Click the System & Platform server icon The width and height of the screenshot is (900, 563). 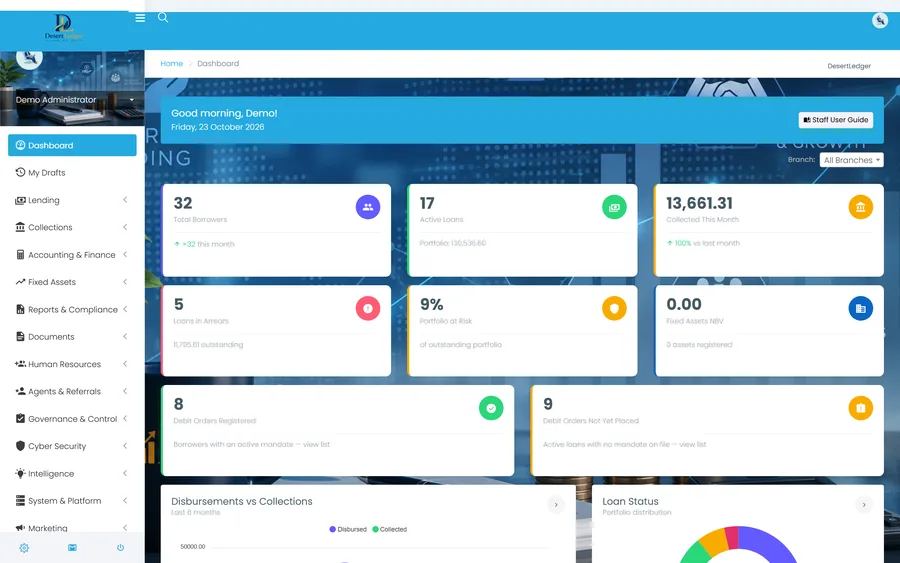pyautogui.click(x=20, y=500)
